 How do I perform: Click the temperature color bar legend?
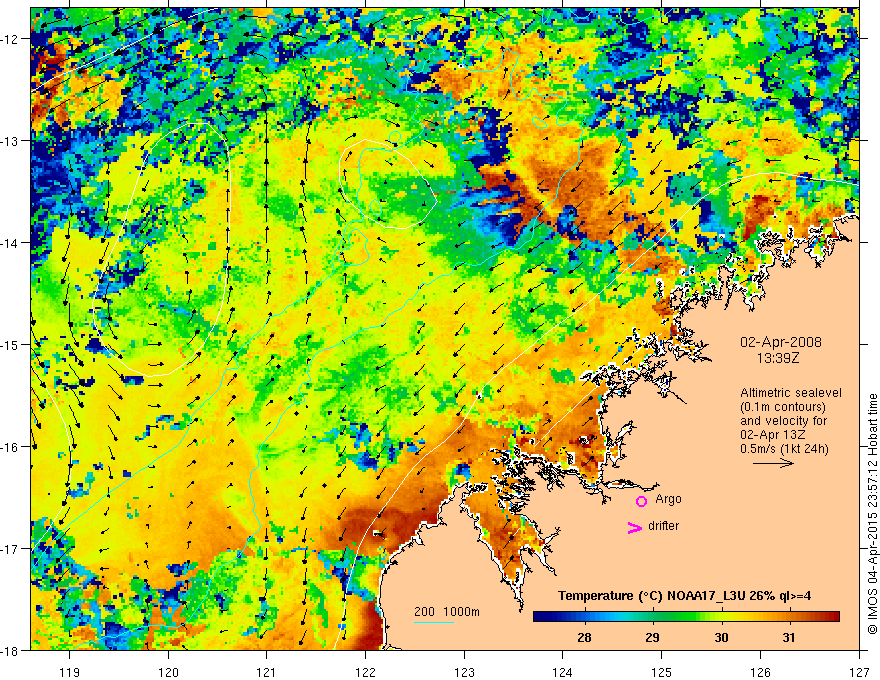point(686,616)
